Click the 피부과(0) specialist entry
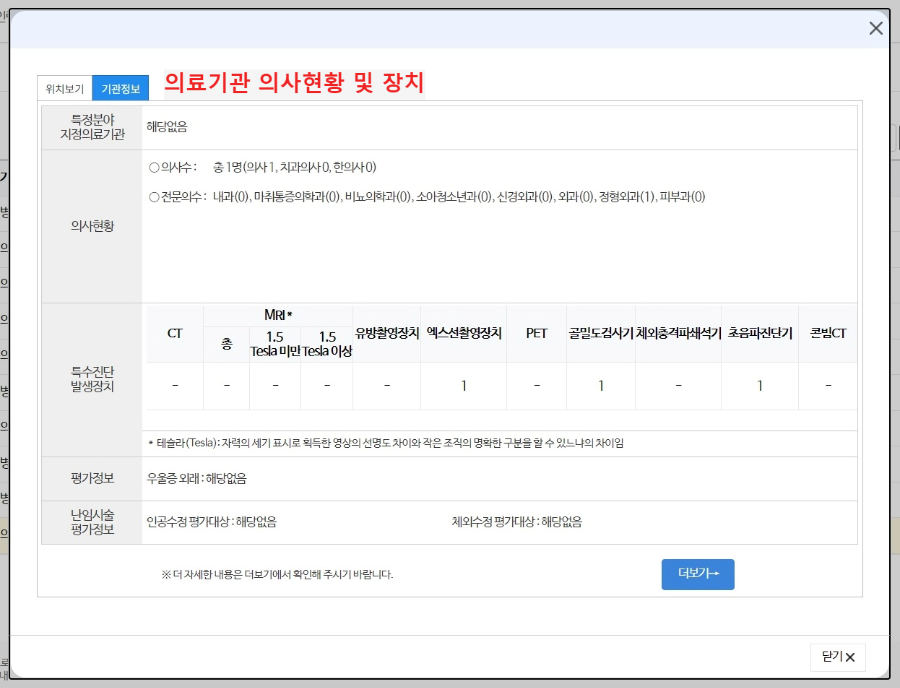 point(682,197)
